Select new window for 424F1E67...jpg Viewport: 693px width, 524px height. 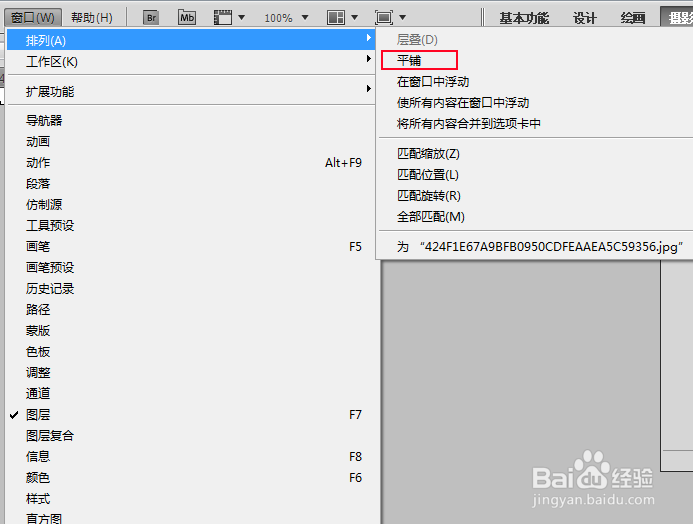coord(536,247)
